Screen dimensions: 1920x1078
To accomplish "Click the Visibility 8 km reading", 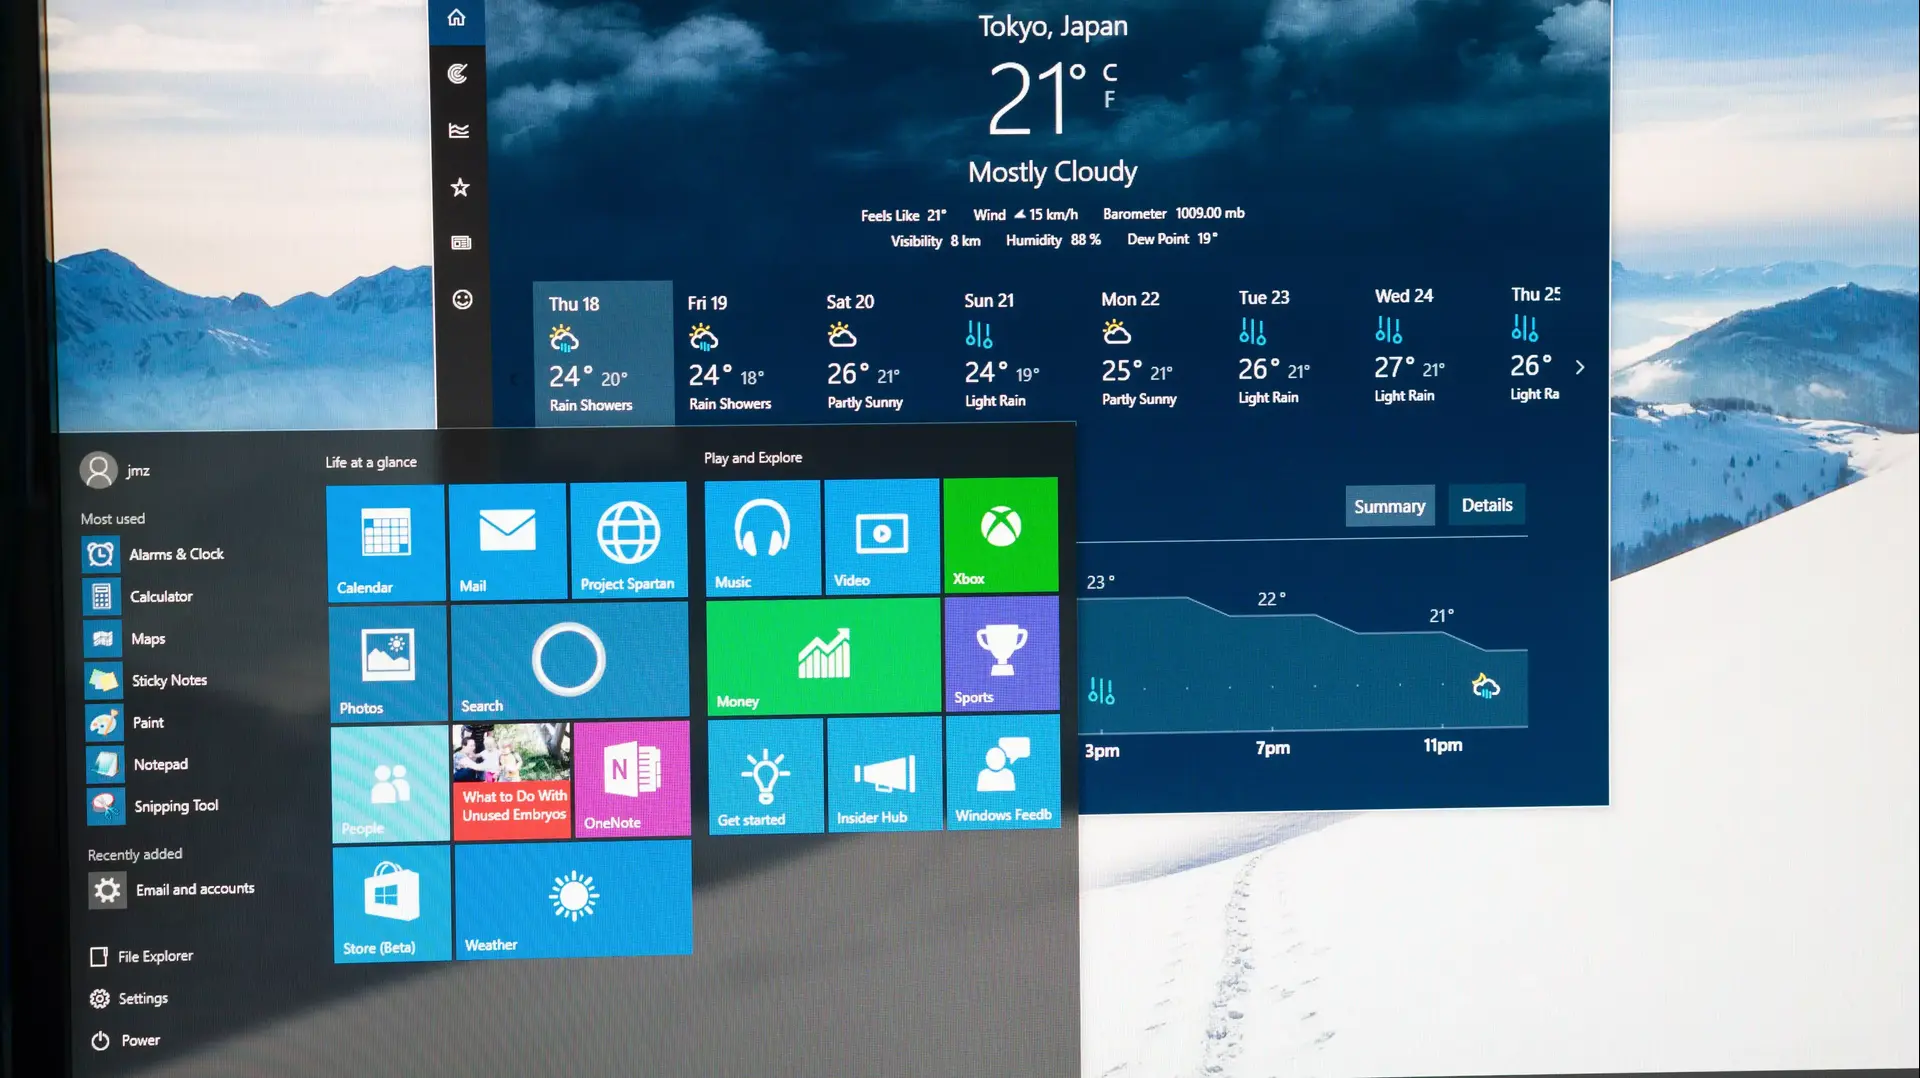I will (x=936, y=241).
